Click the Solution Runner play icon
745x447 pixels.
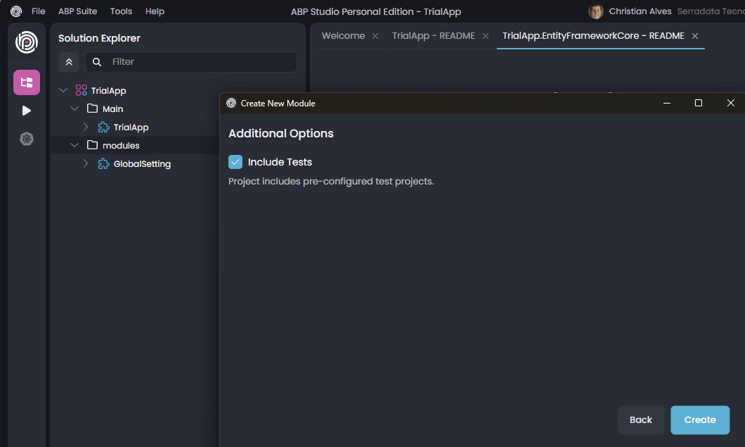point(27,111)
